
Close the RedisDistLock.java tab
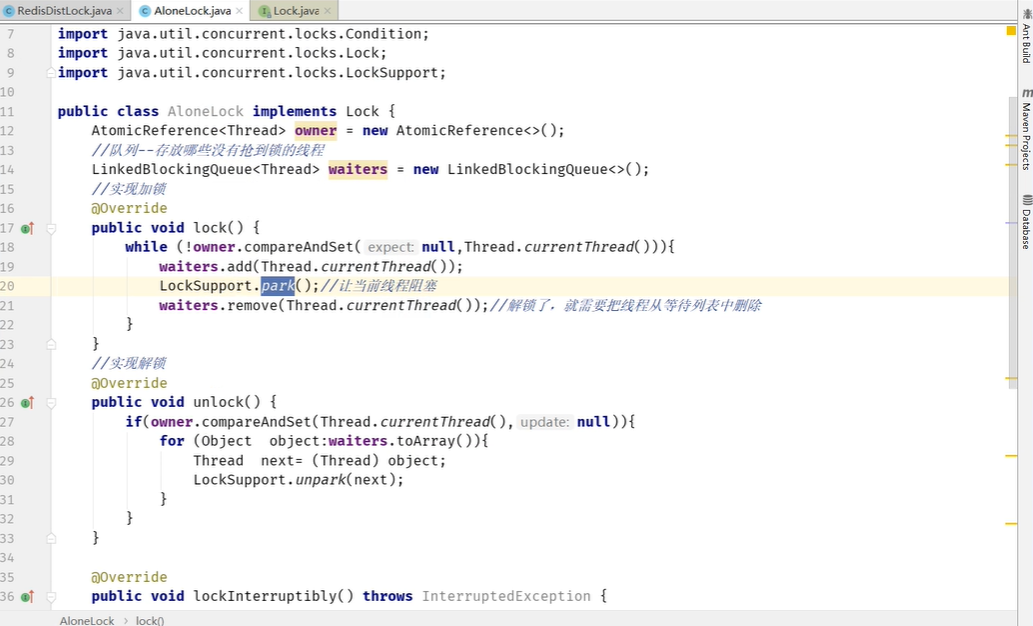pyautogui.click(x=120, y=11)
